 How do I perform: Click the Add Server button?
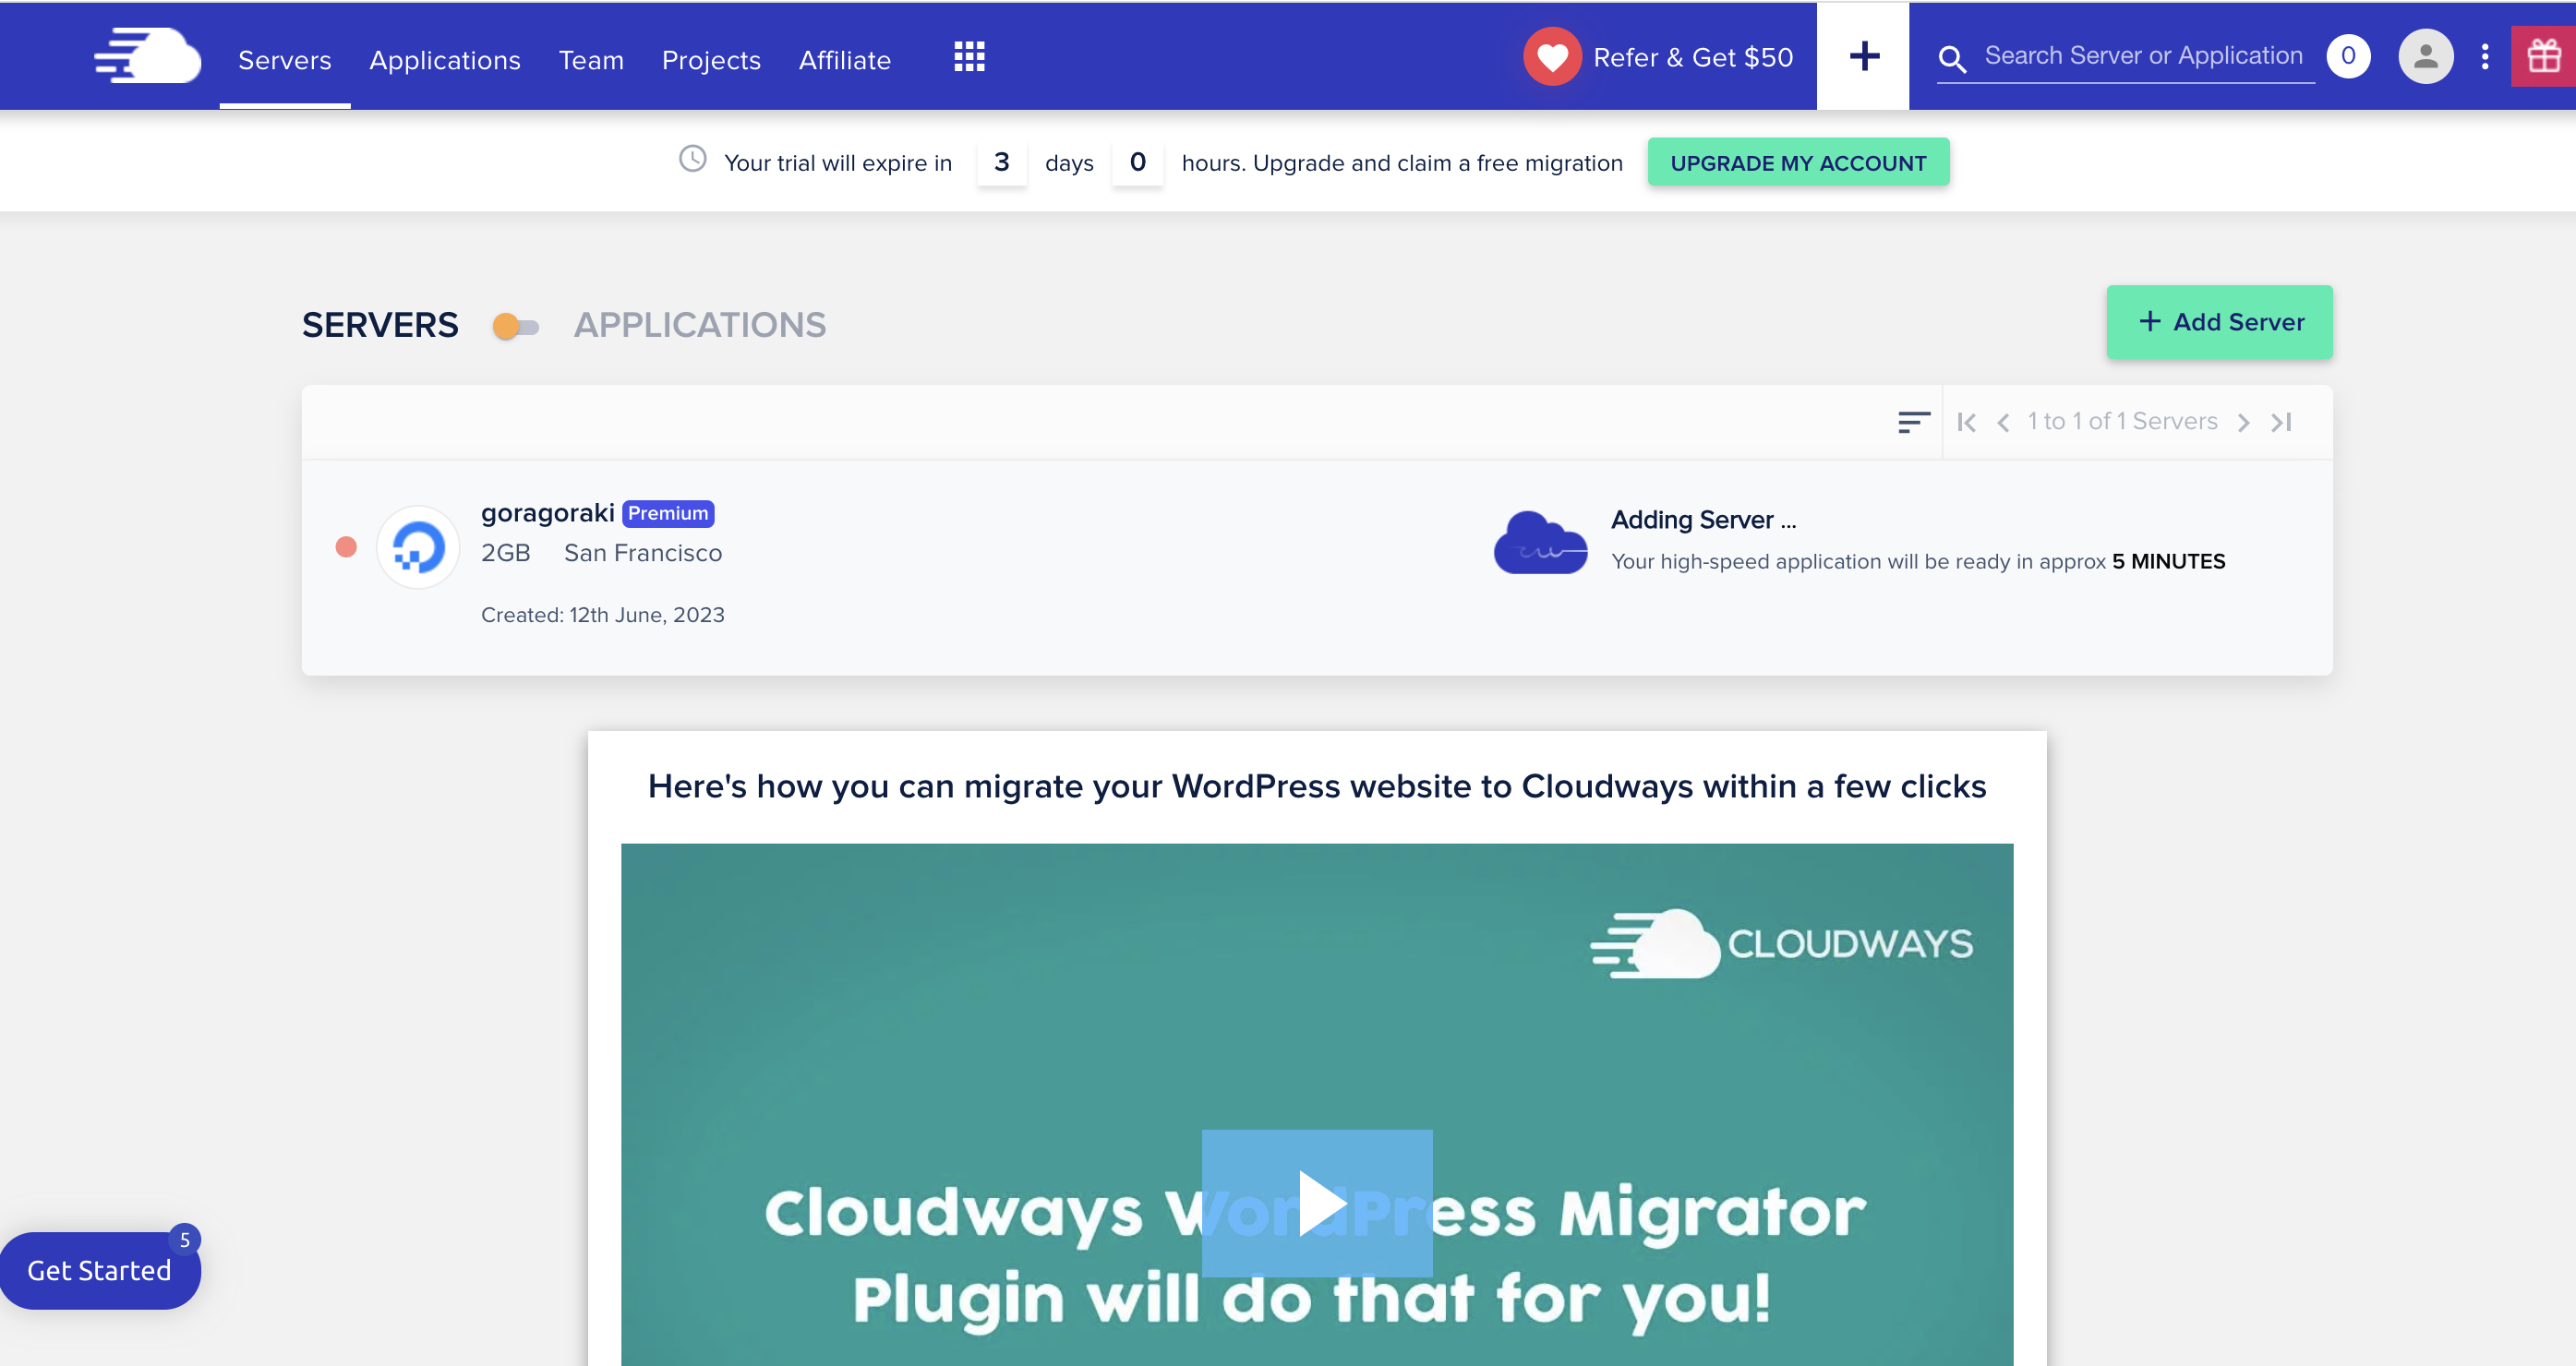pyautogui.click(x=2219, y=322)
